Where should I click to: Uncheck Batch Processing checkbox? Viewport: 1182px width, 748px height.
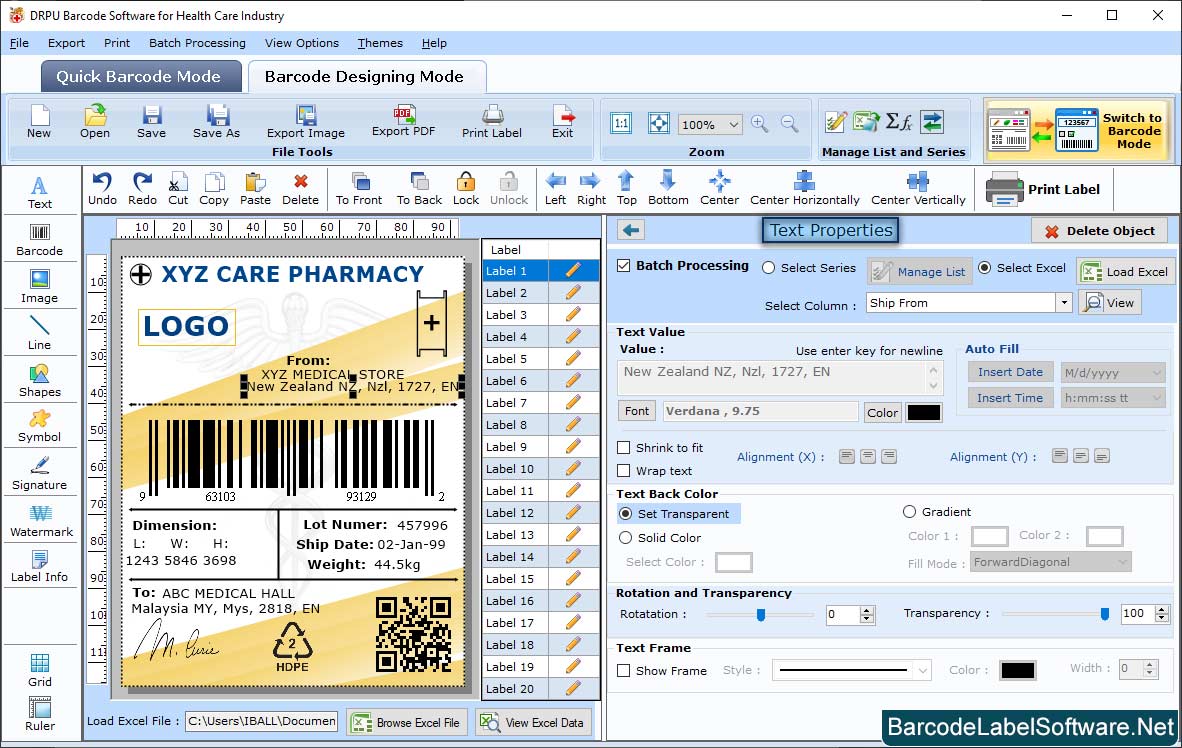click(623, 265)
